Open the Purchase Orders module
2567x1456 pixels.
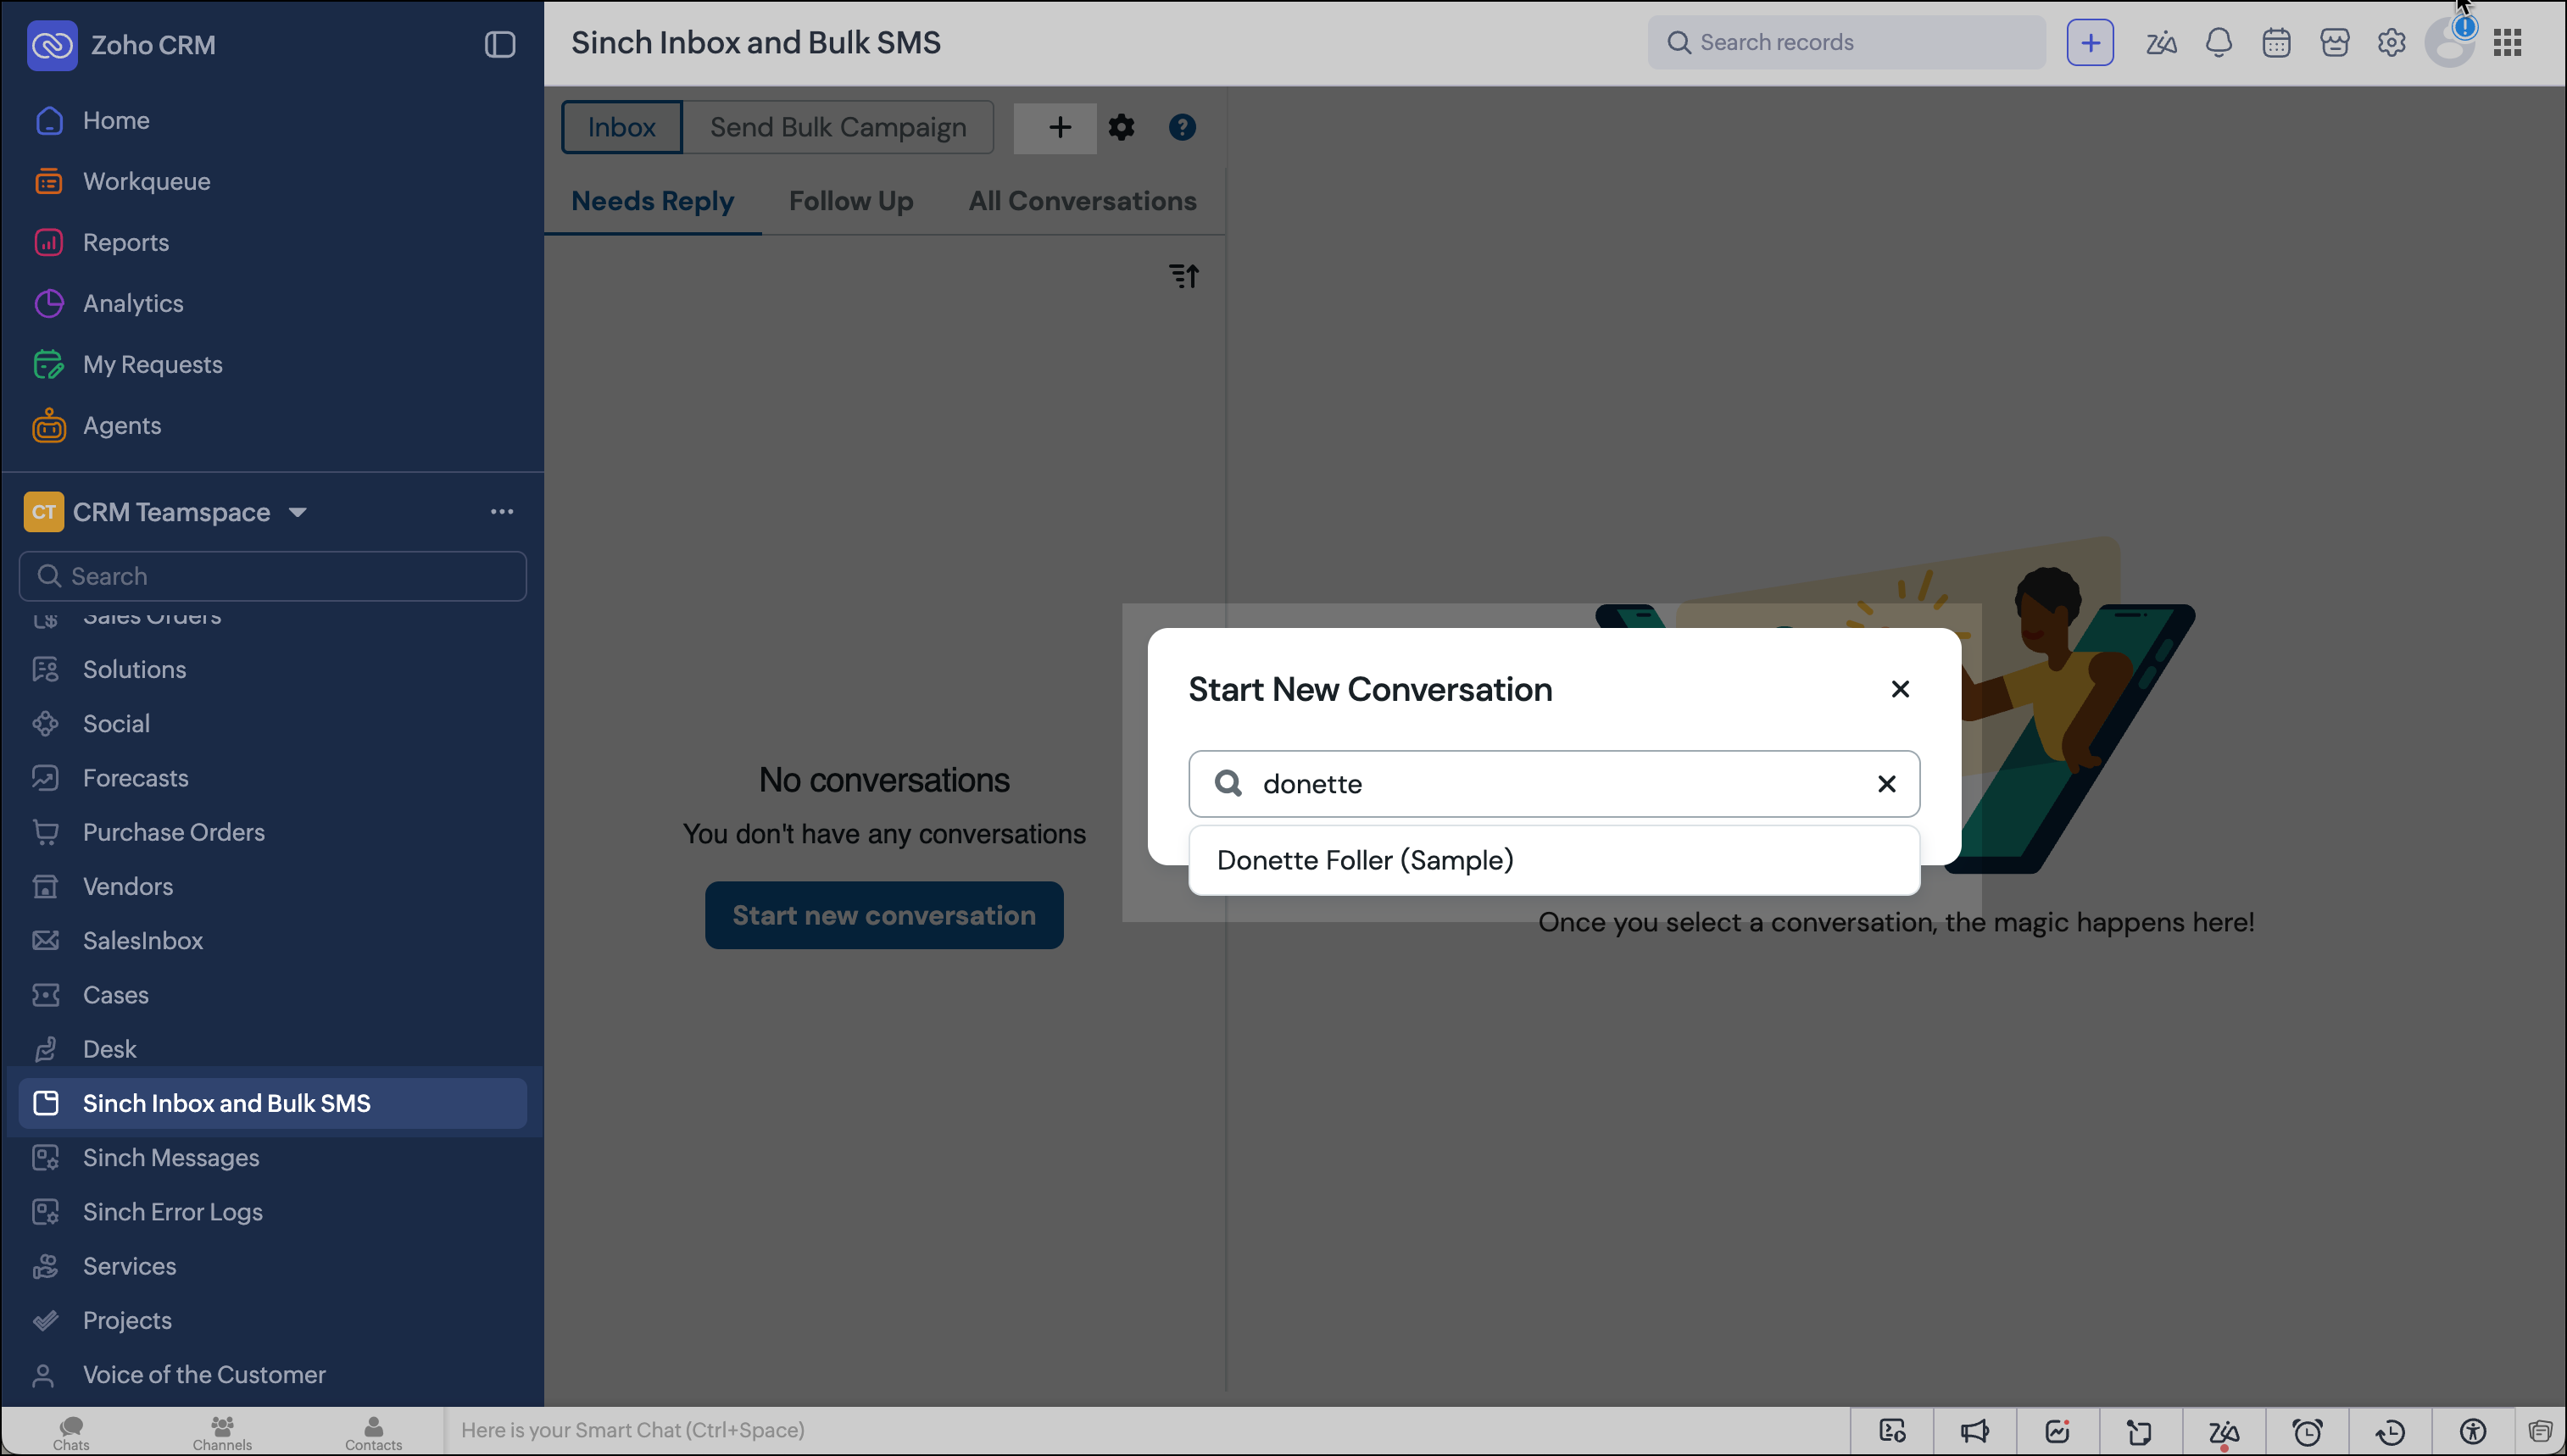(x=173, y=833)
